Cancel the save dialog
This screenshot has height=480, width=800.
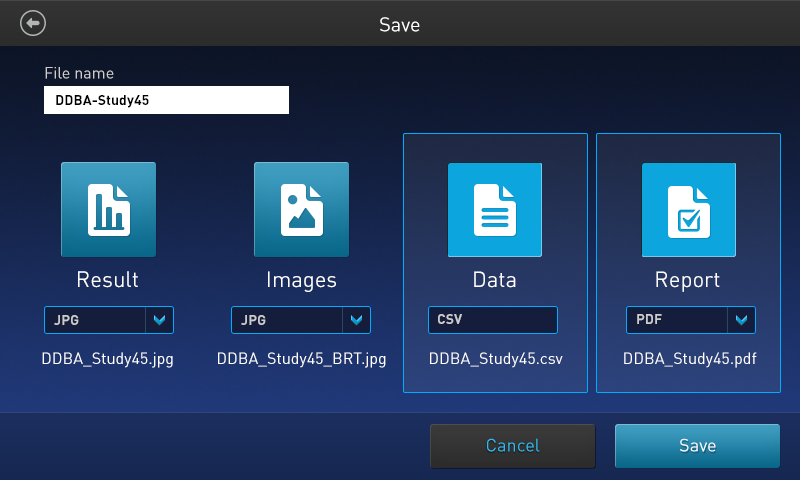click(513, 446)
